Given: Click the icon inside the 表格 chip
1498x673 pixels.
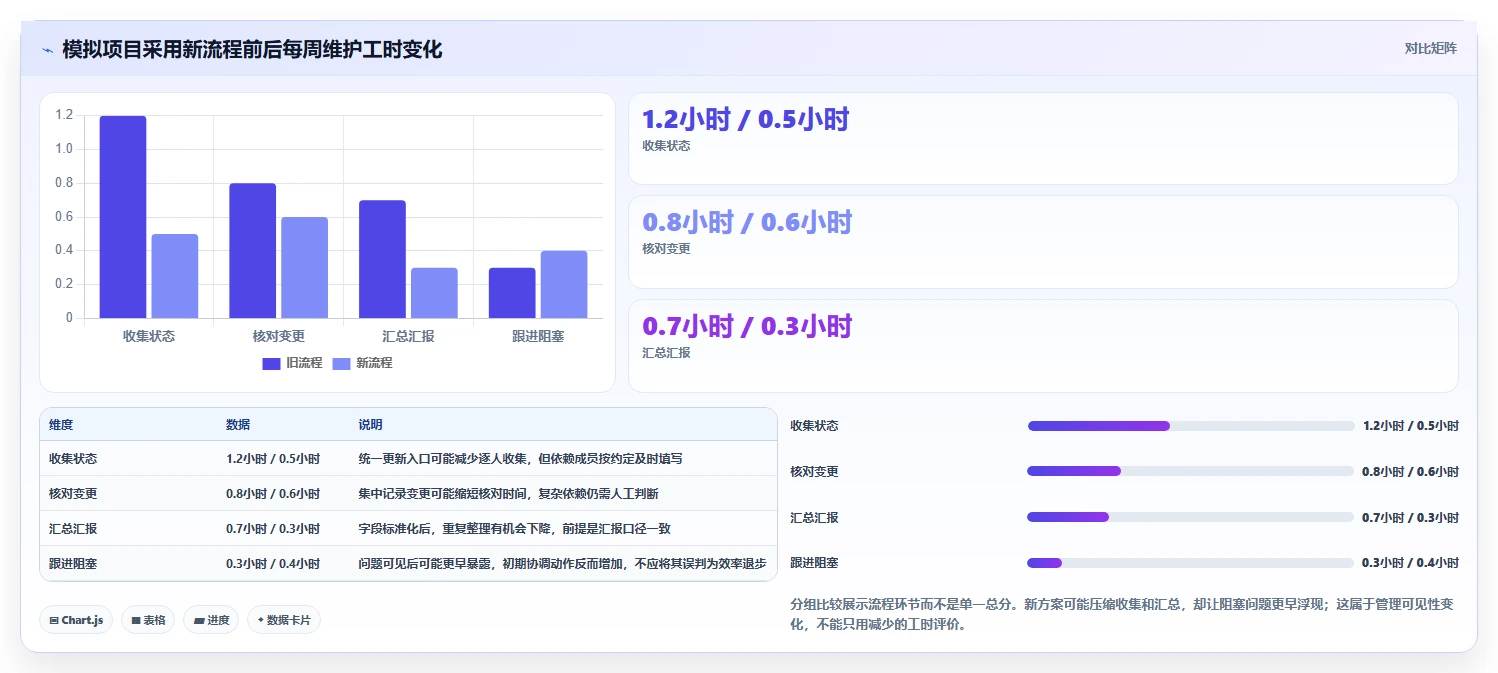Looking at the screenshot, I should click(x=136, y=621).
